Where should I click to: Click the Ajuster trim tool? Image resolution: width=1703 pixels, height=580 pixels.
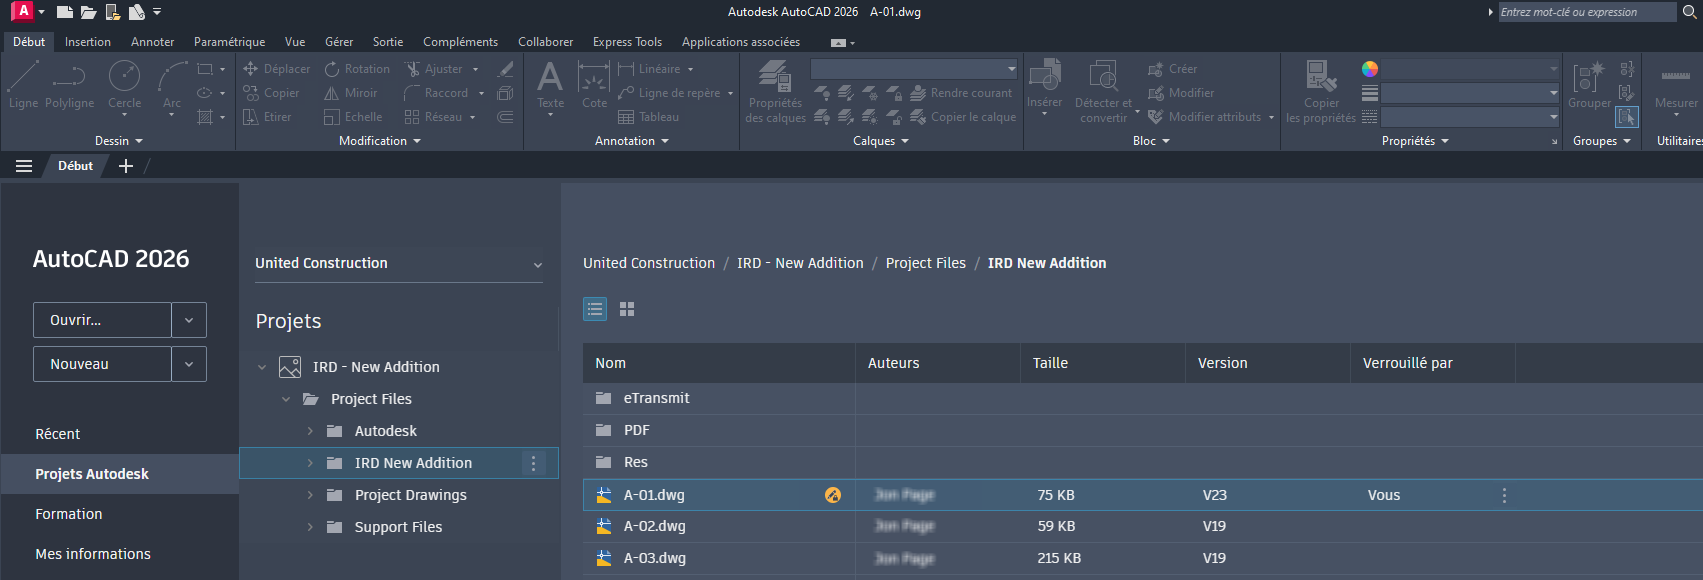pos(434,69)
